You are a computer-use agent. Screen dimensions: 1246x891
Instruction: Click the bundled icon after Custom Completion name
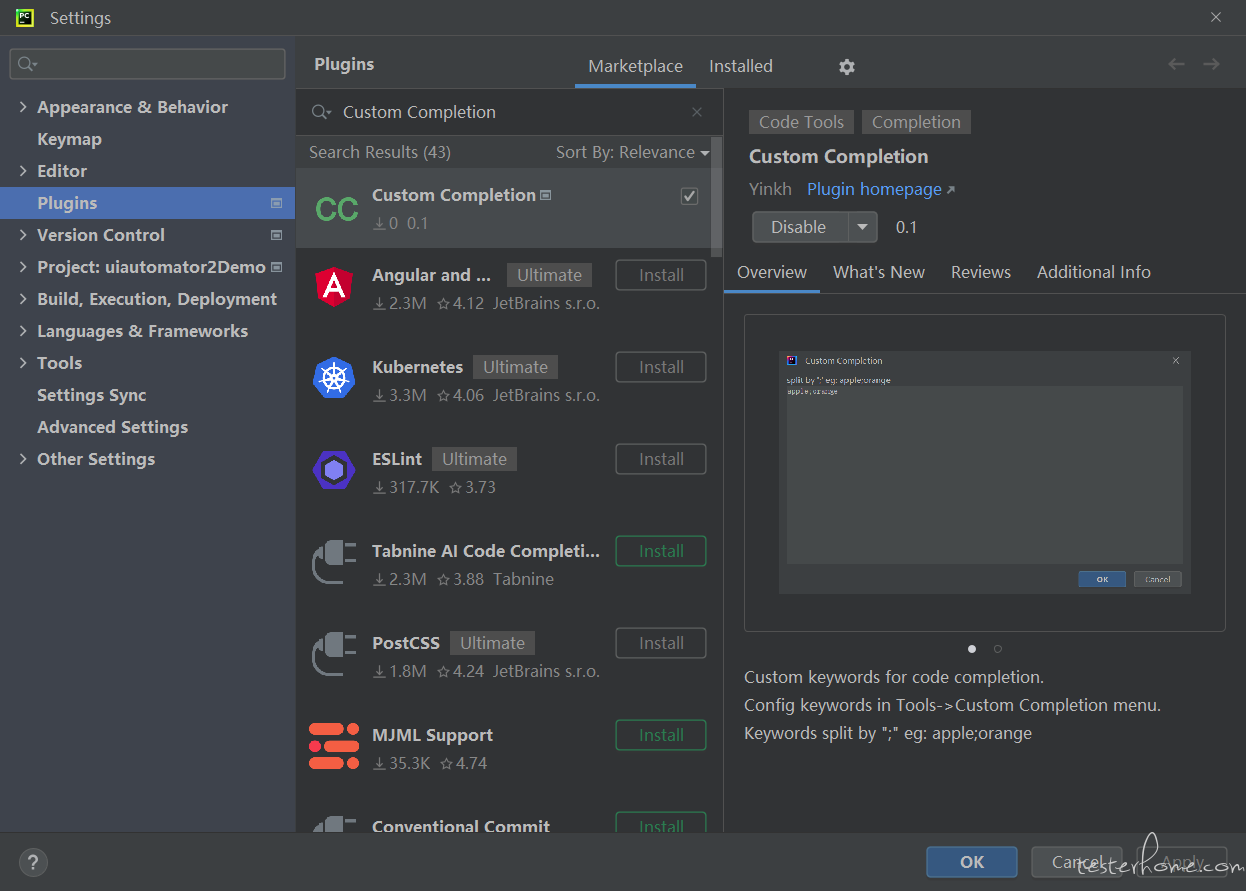[x=545, y=196]
